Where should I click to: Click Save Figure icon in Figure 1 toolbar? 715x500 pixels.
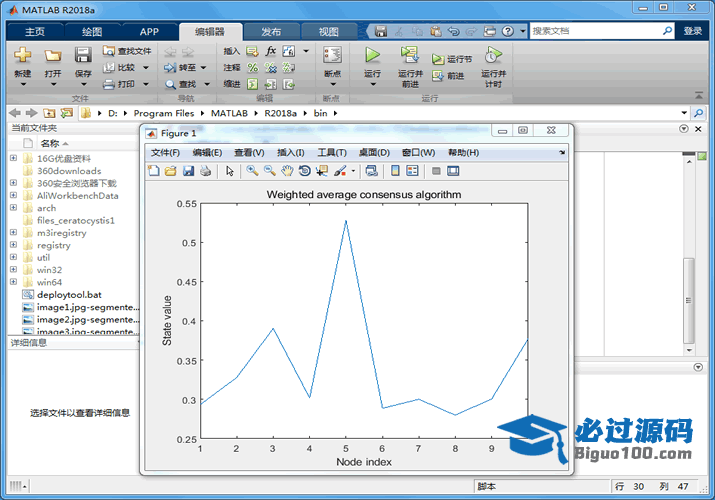point(188,171)
